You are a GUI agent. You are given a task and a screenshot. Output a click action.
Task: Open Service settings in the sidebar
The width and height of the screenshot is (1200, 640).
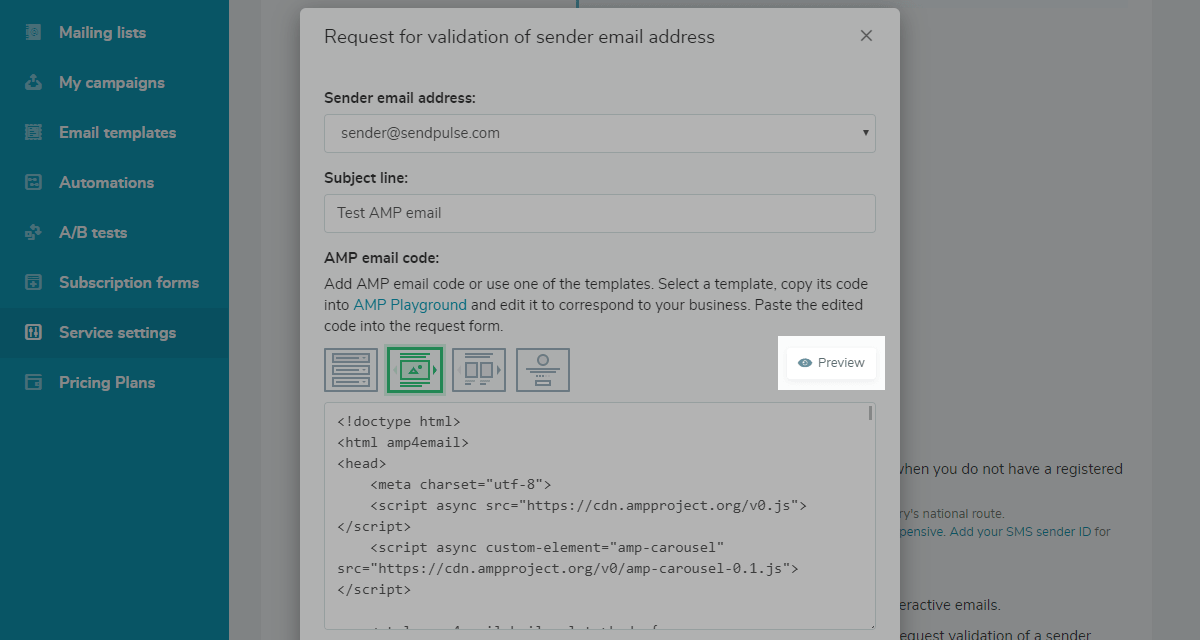point(117,332)
